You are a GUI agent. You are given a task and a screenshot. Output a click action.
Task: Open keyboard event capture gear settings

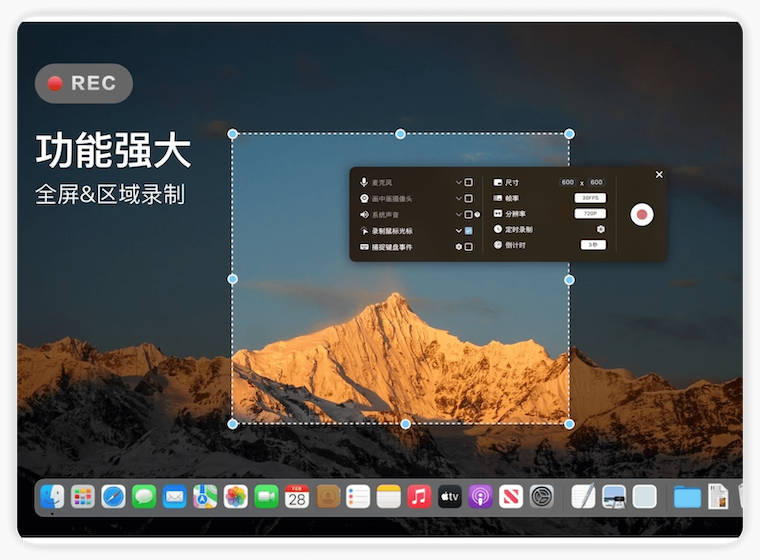pyautogui.click(x=458, y=246)
